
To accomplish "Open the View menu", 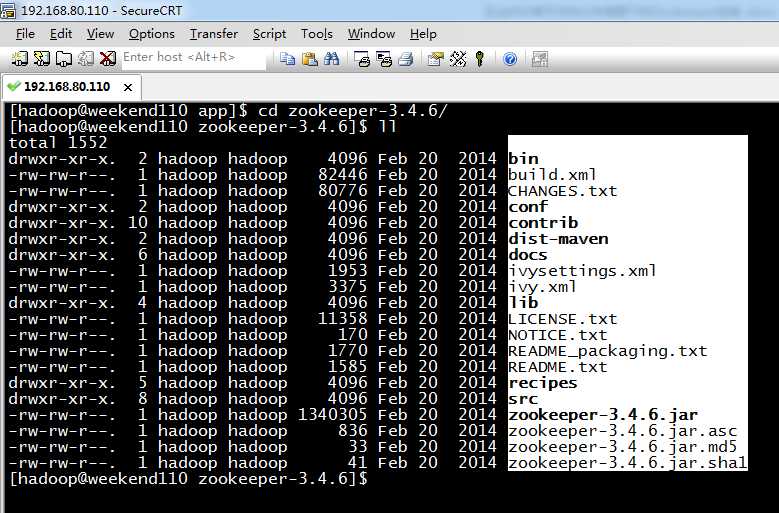I will (x=100, y=34).
